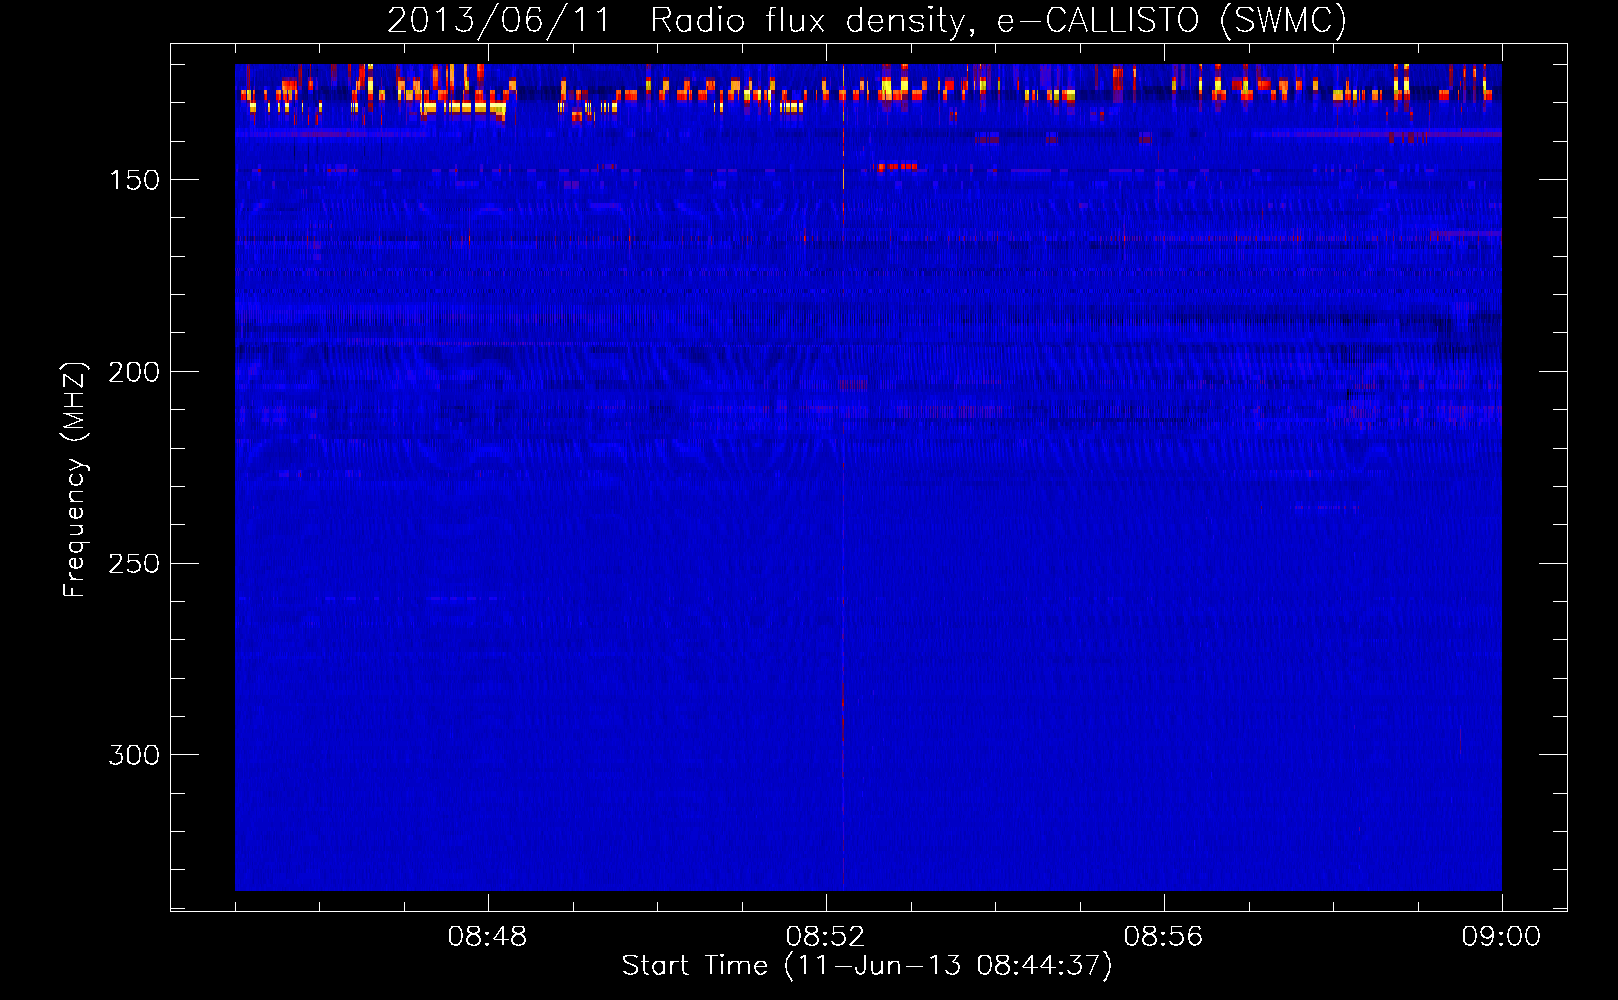Image resolution: width=1618 pixels, height=1000 pixels.
Task: Click the 250 frequency axis label
Action: point(134,564)
